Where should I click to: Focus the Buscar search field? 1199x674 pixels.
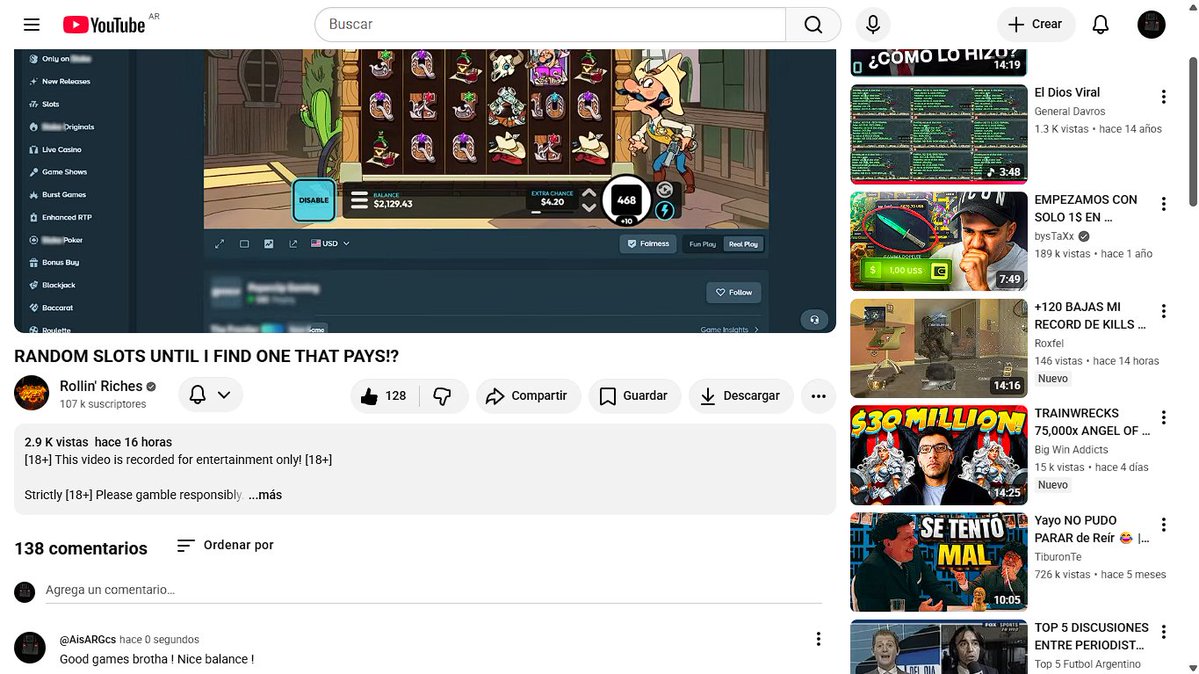(x=551, y=24)
